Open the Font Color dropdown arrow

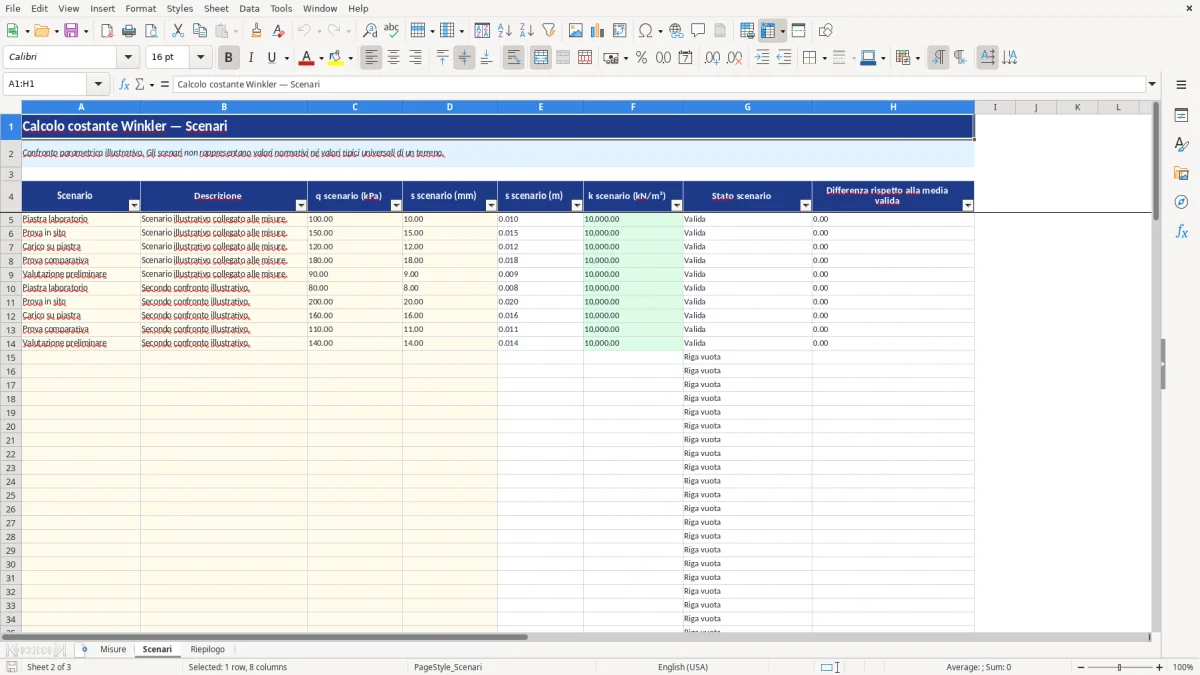(322, 58)
